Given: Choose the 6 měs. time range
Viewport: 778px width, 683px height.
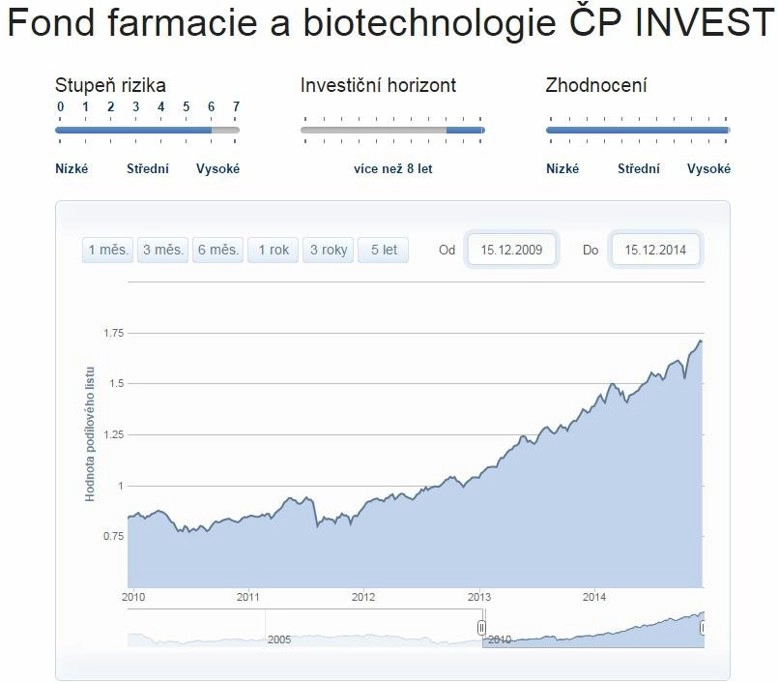Looking at the screenshot, I should tap(218, 250).
